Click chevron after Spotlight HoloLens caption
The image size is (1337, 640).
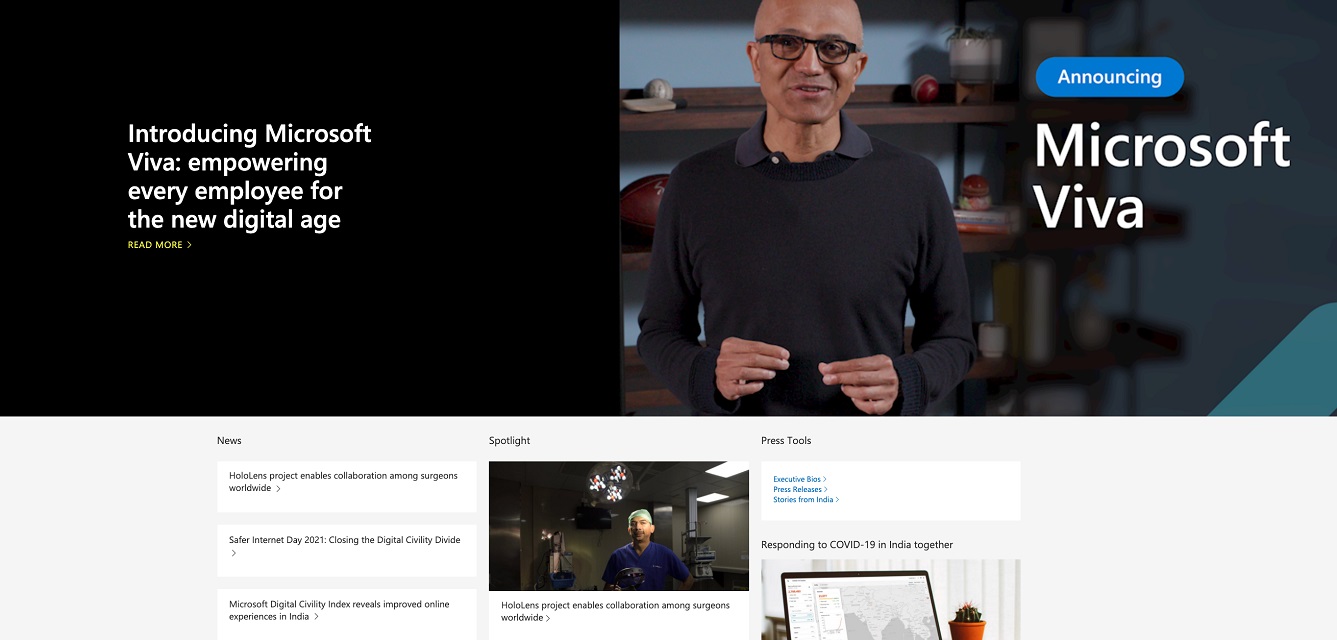[550, 618]
